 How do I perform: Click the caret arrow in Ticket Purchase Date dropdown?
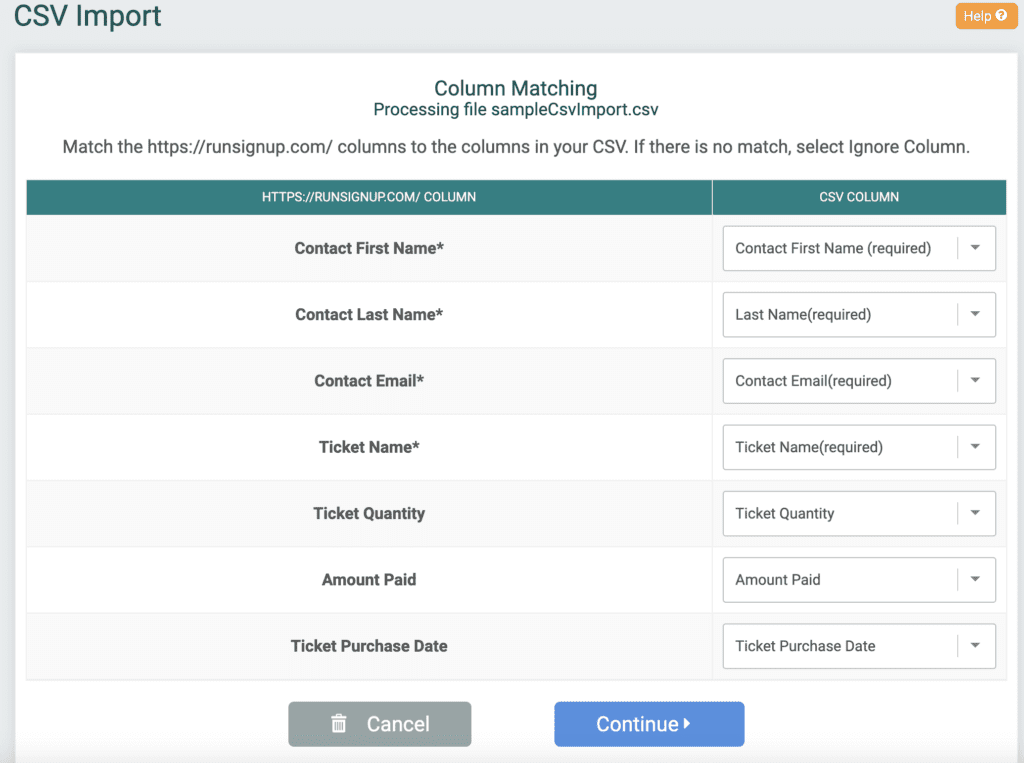tap(975, 645)
